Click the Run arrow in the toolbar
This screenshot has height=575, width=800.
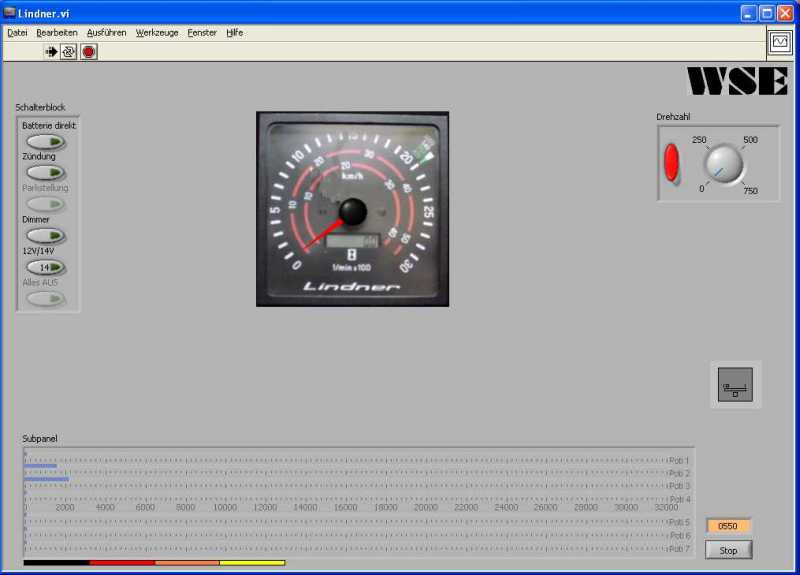pos(52,51)
